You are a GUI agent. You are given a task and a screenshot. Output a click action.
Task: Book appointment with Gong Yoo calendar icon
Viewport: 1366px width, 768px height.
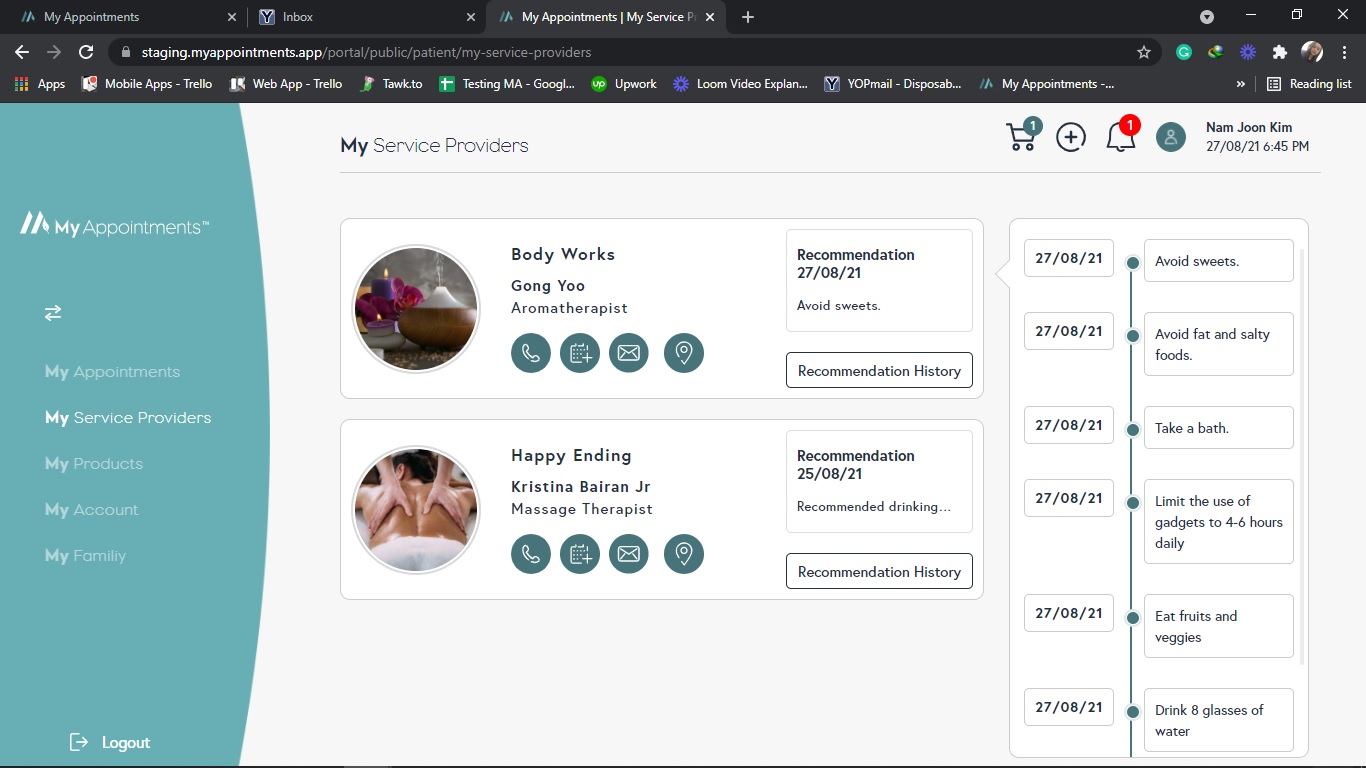[x=580, y=353]
